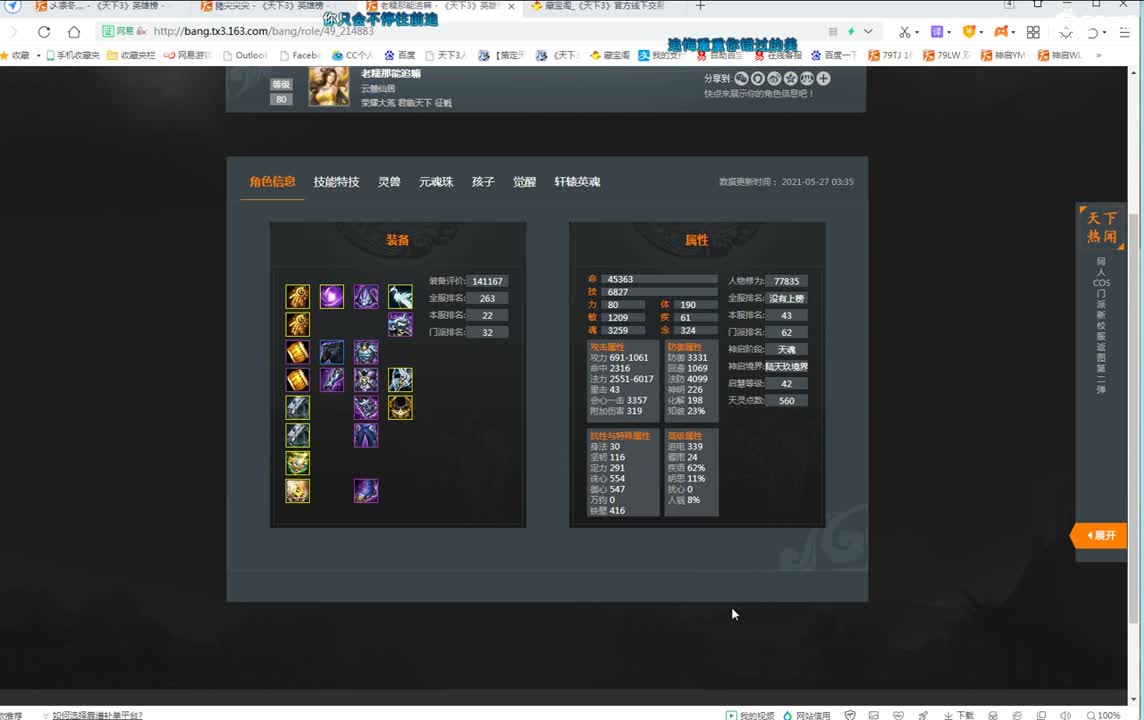Open the 天下热闻 side banner

click(1101, 227)
